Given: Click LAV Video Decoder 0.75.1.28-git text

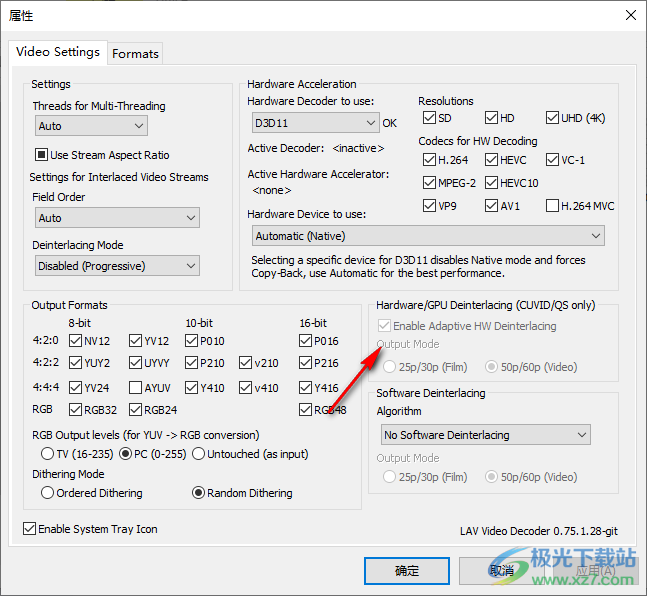Looking at the screenshot, I should (539, 531).
